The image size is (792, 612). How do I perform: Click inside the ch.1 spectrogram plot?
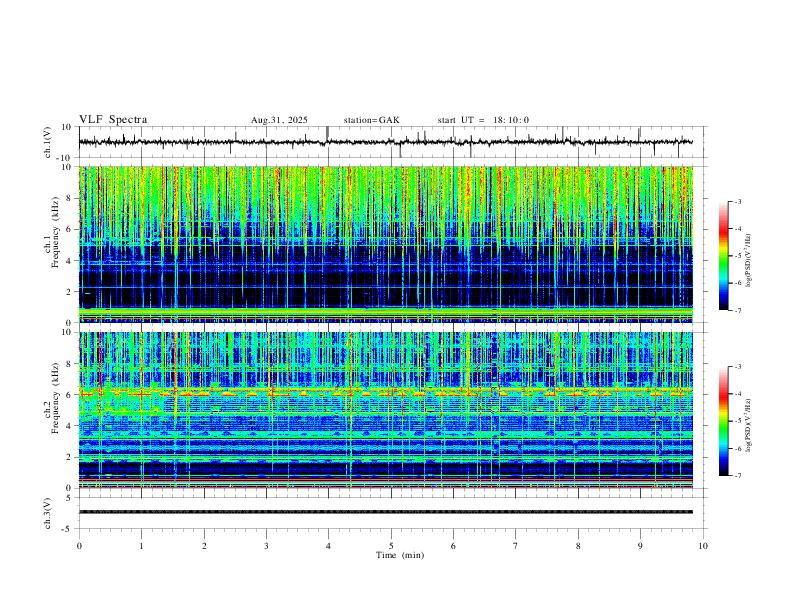click(385, 244)
